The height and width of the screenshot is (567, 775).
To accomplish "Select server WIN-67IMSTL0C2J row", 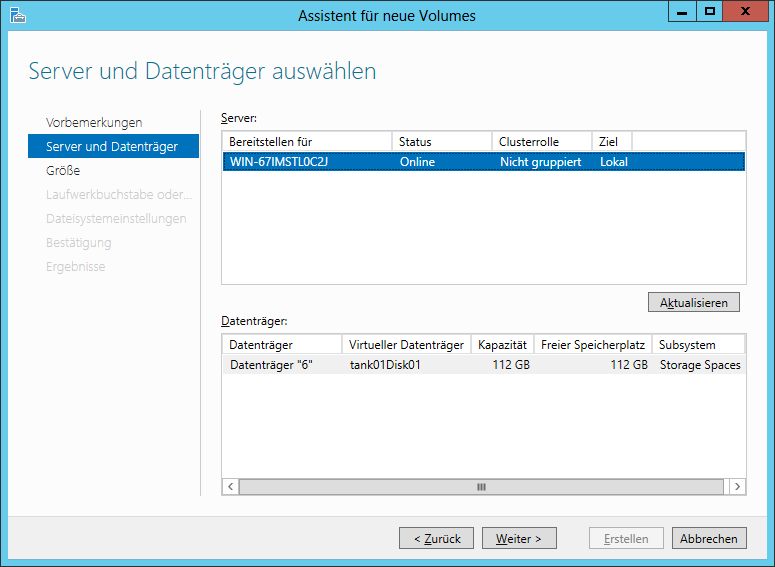I will point(484,162).
